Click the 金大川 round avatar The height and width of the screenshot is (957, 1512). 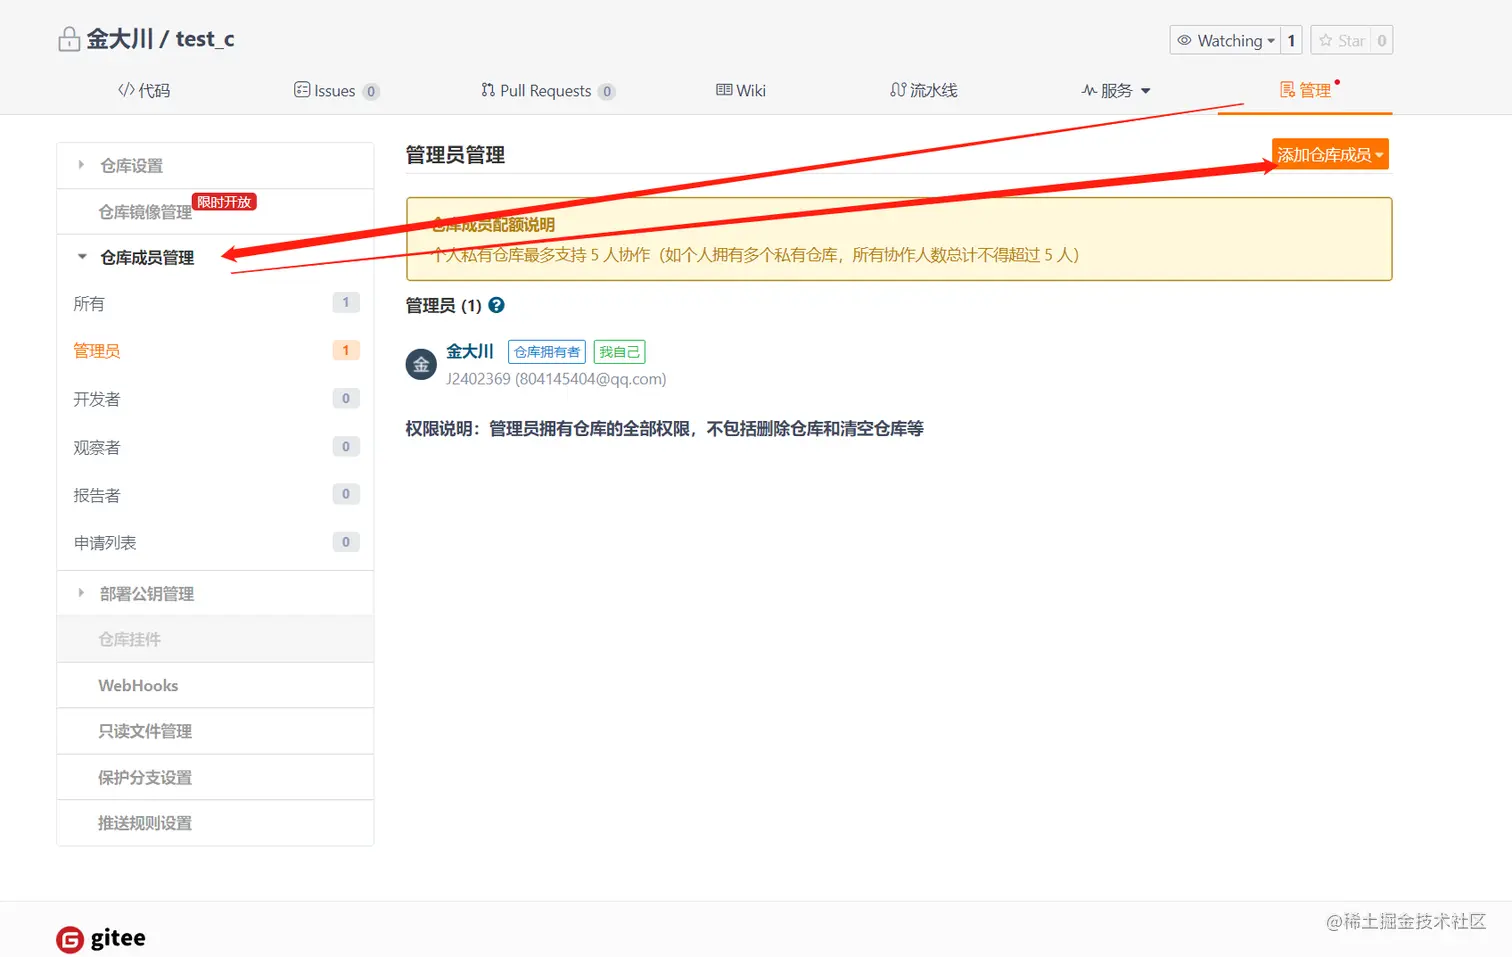pyautogui.click(x=421, y=364)
